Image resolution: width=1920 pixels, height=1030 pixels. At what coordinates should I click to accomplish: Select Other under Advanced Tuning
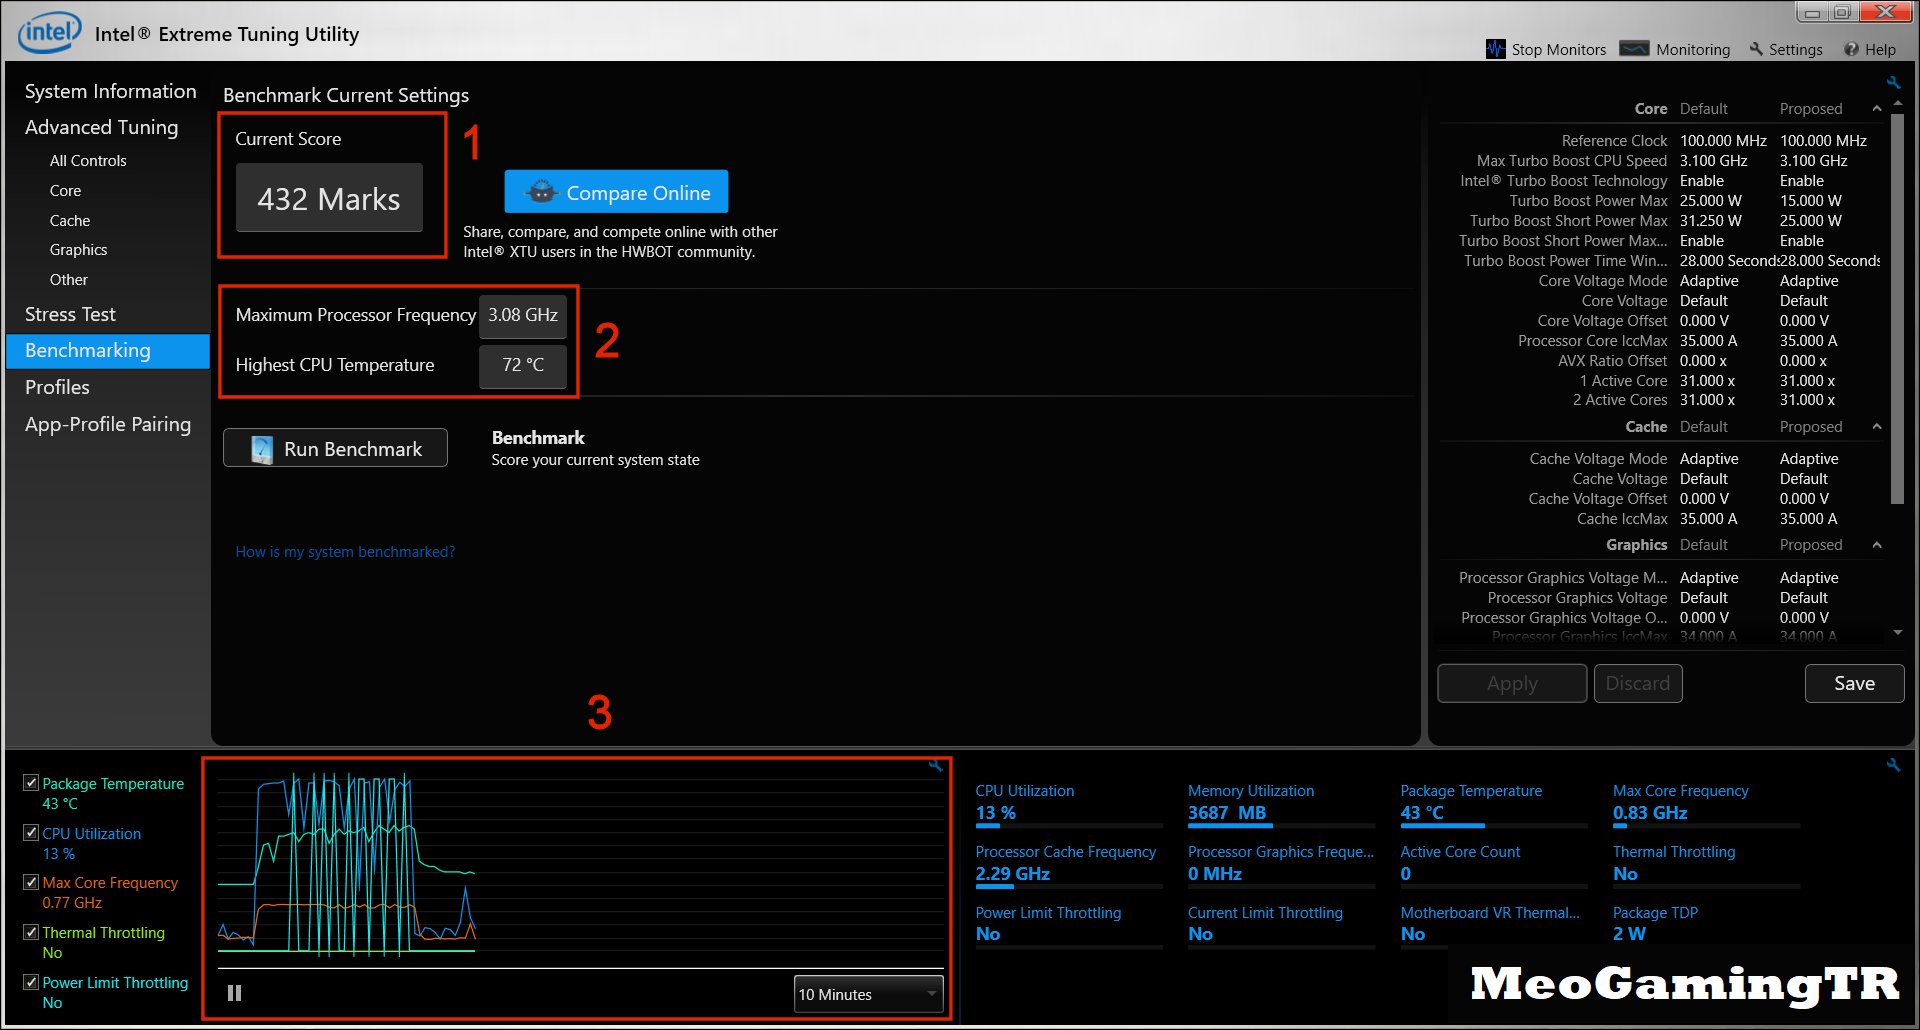tap(69, 279)
